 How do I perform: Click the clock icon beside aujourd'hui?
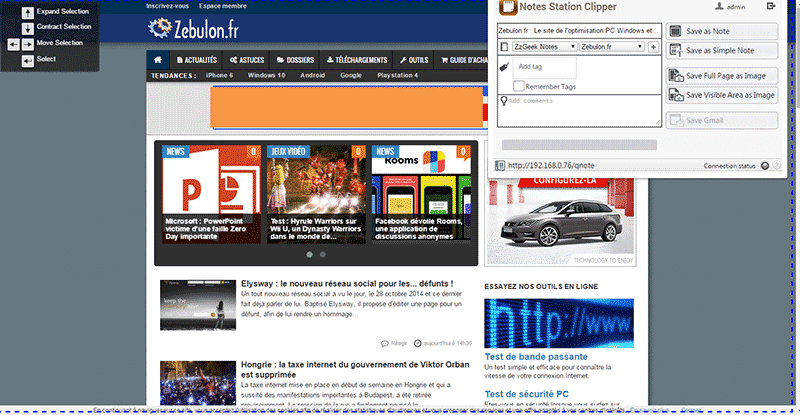(x=417, y=344)
